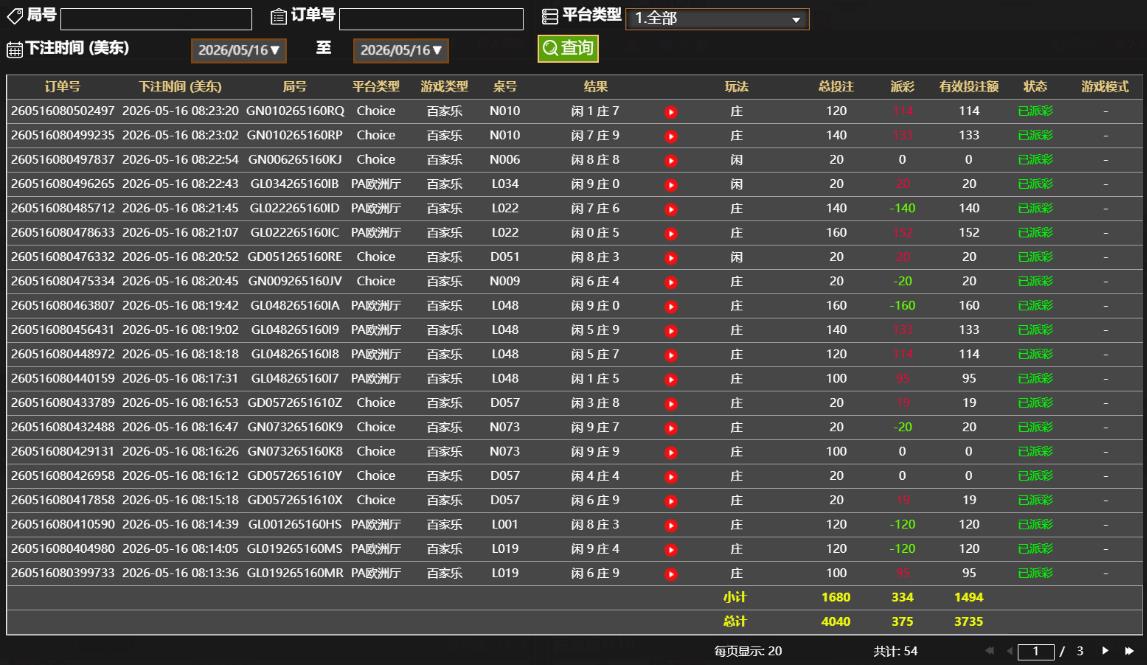Click the 状态 column header
This screenshot has height=665, width=1147.
pos(1035,86)
